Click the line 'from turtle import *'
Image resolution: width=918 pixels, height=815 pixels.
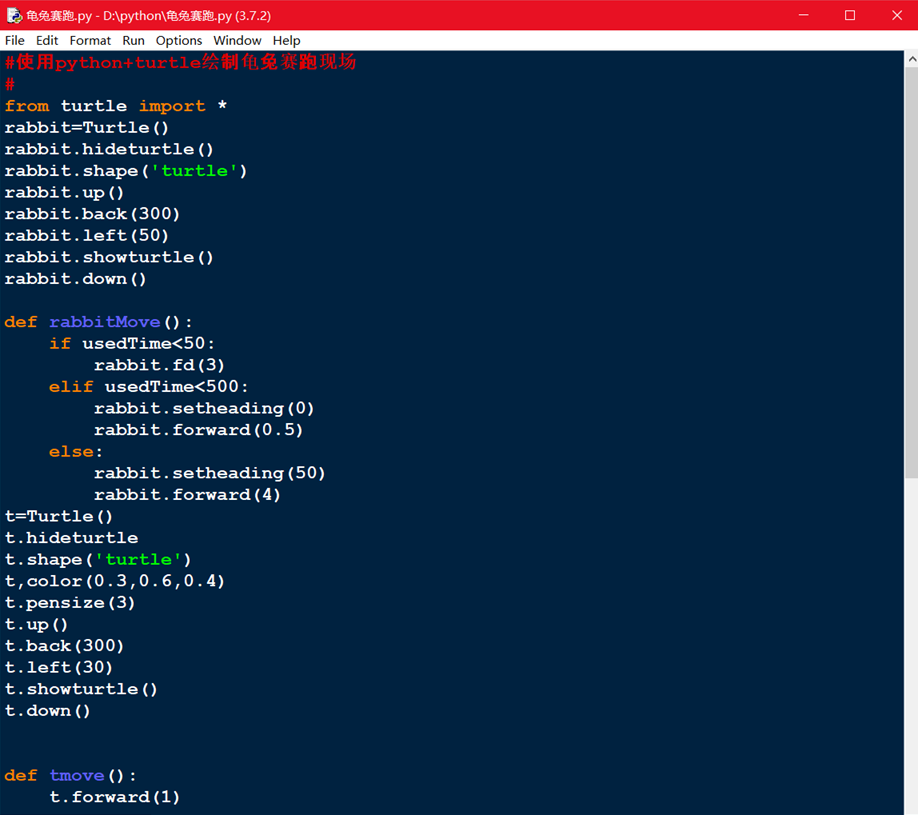116,106
